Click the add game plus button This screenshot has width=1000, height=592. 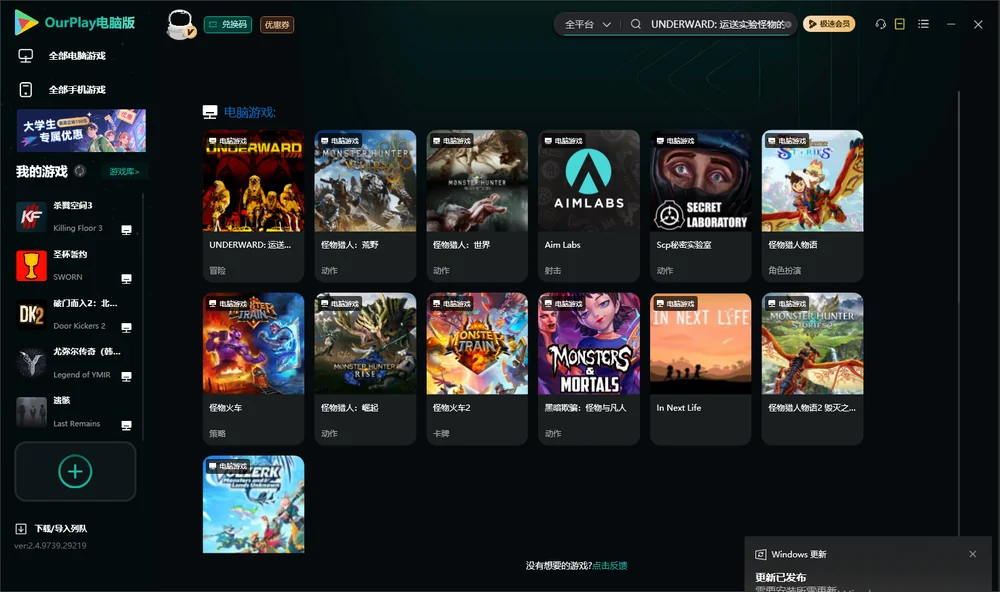pos(75,471)
